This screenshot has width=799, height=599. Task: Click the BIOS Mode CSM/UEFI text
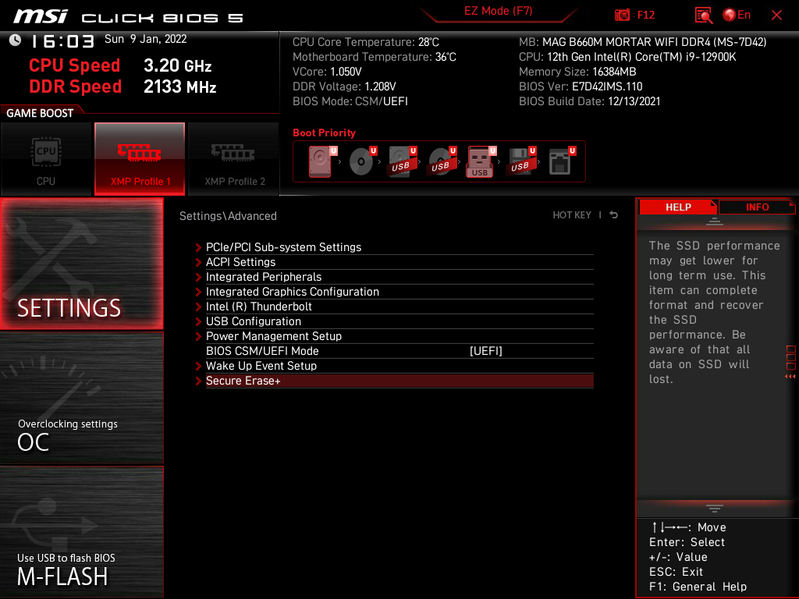[350, 101]
